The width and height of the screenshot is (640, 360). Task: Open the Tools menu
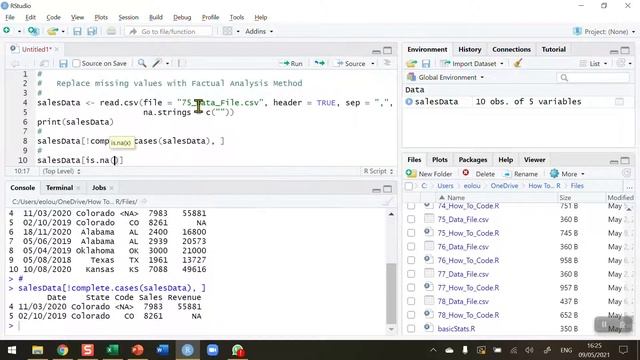pyautogui.click(x=236, y=18)
